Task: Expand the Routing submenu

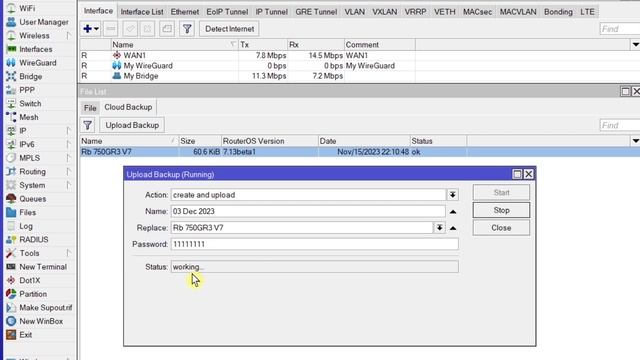Action: coord(68,171)
